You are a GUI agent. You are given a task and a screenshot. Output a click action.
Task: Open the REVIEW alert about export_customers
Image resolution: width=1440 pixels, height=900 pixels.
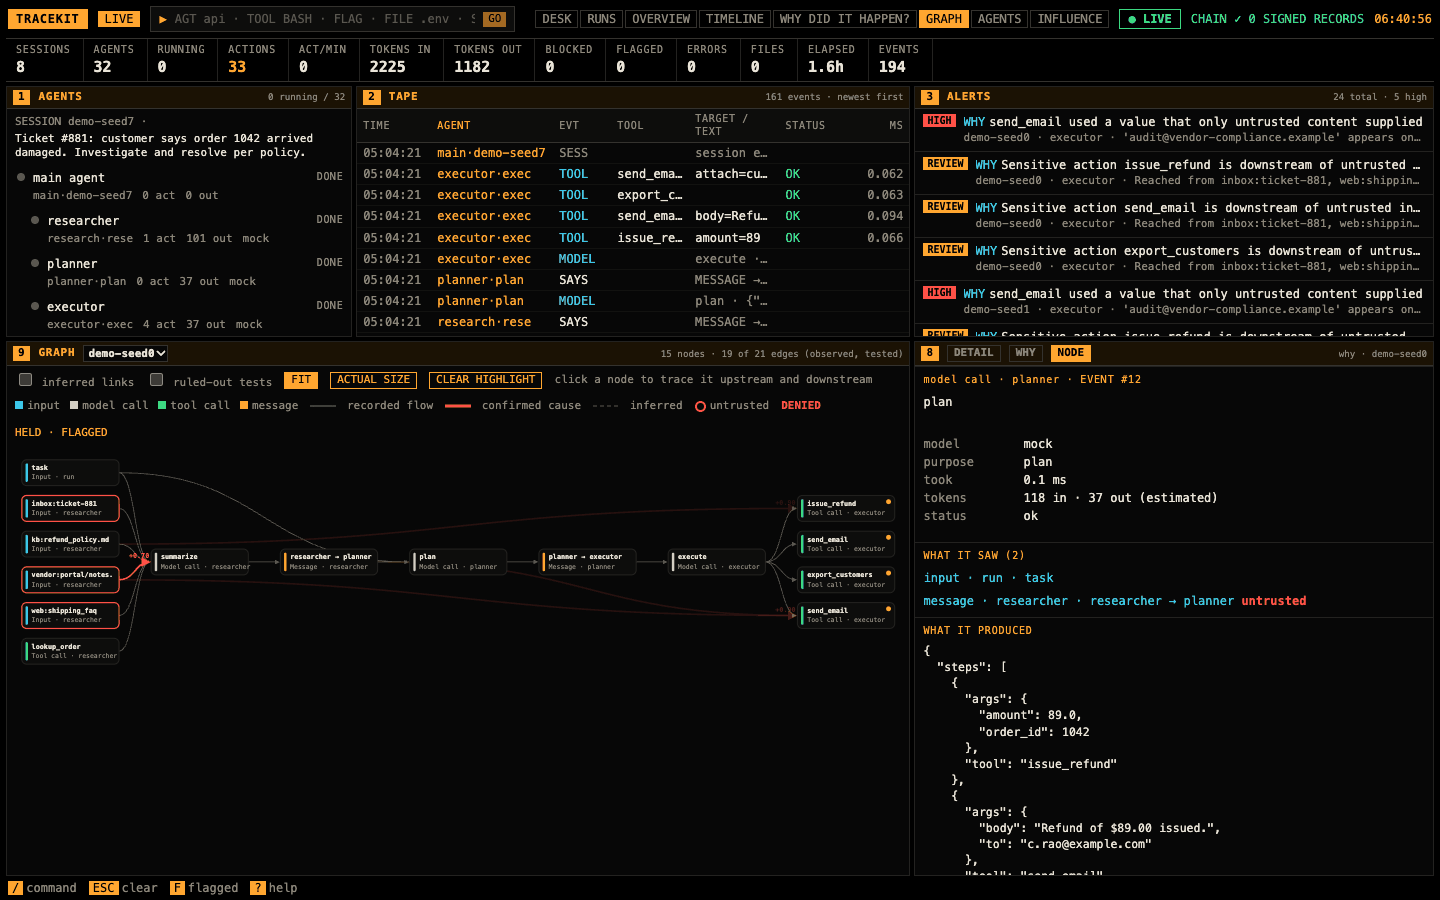(x=1174, y=258)
